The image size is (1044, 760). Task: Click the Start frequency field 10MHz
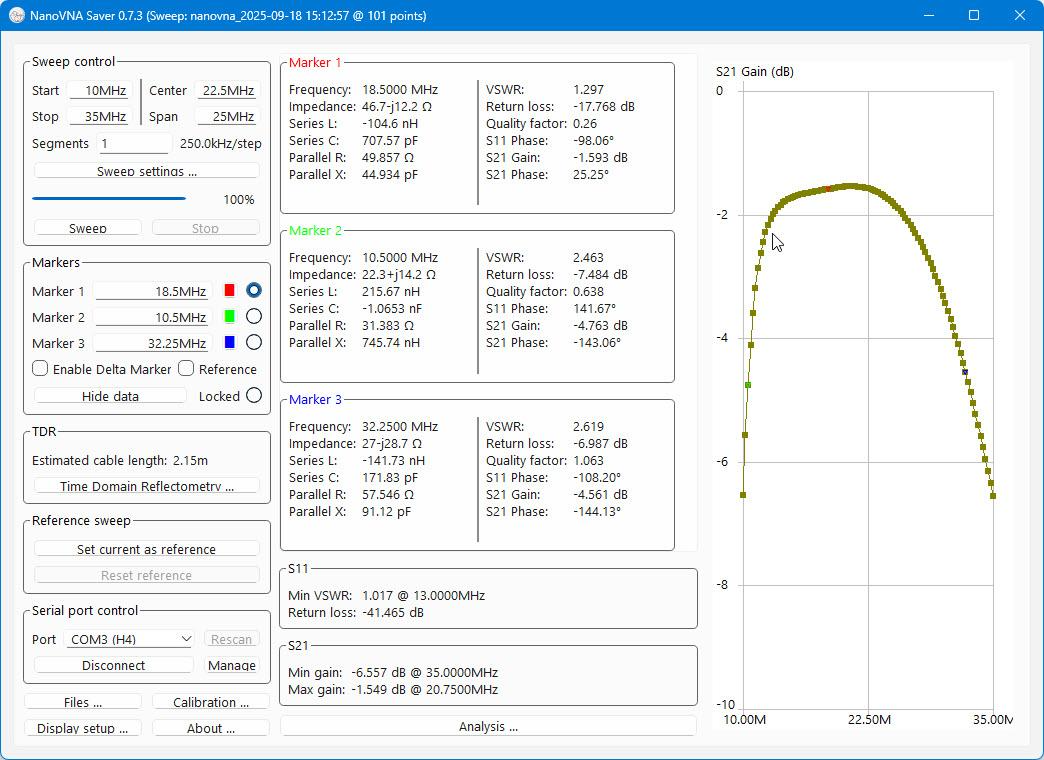99,91
